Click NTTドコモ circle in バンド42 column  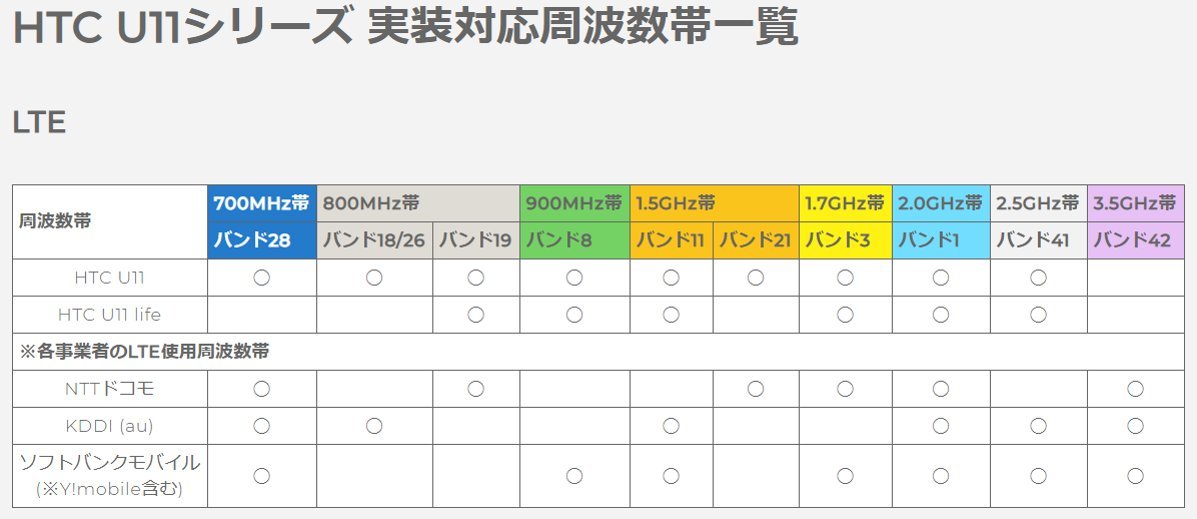(x=1135, y=389)
